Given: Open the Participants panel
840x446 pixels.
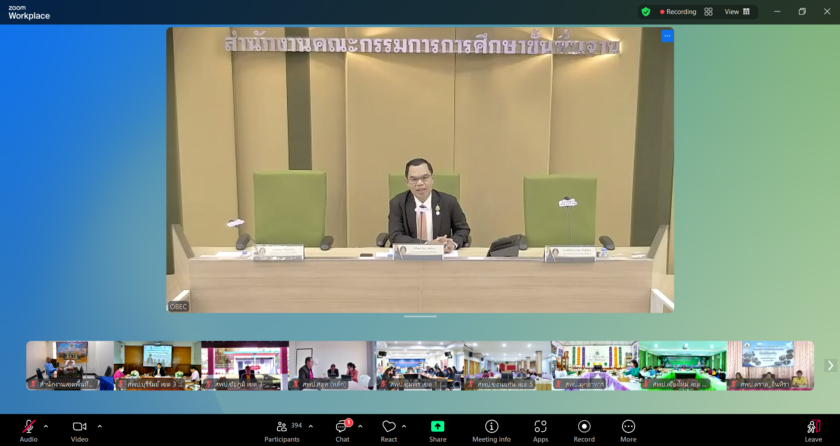Looking at the screenshot, I should point(282,428).
